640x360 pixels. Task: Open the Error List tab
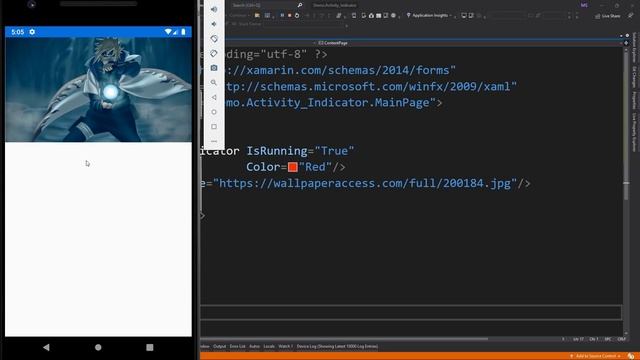pyautogui.click(x=237, y=347)
